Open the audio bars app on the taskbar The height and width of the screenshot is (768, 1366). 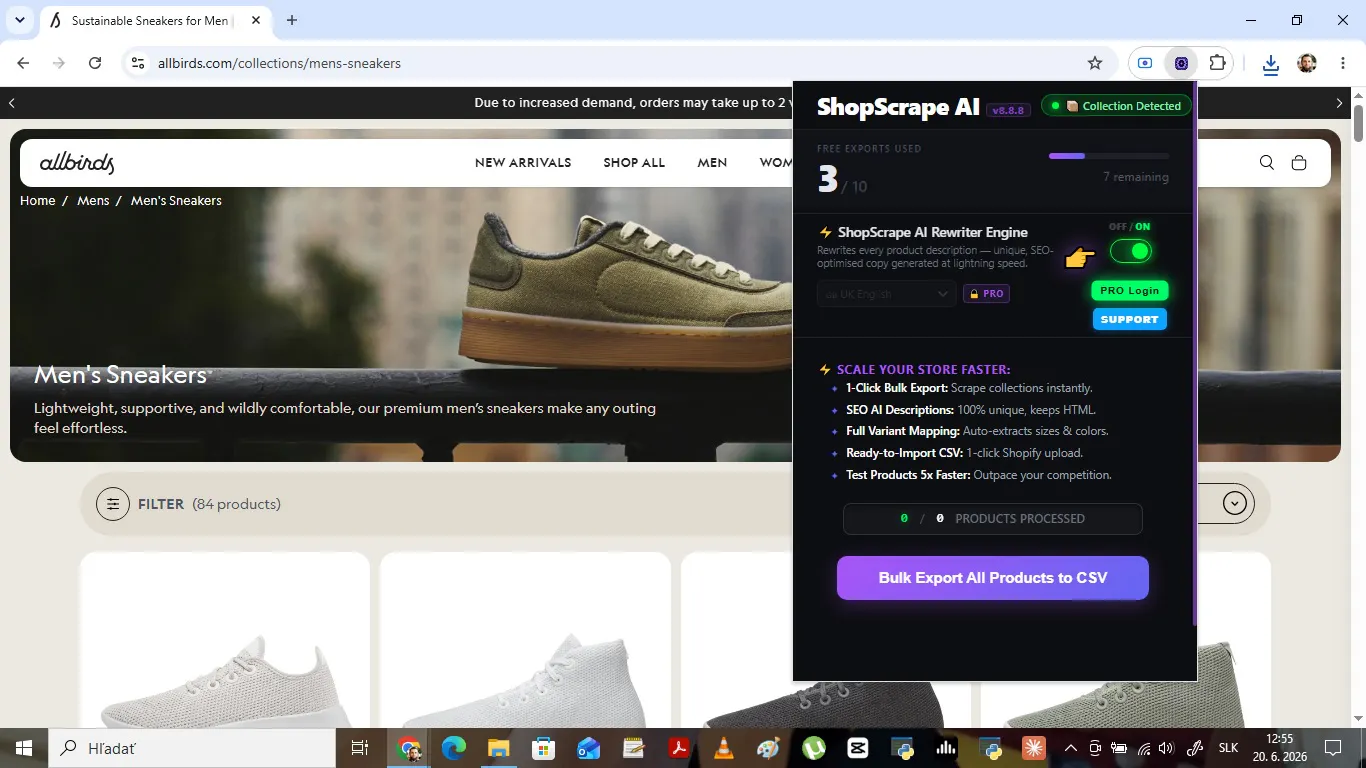click(946, 748)
